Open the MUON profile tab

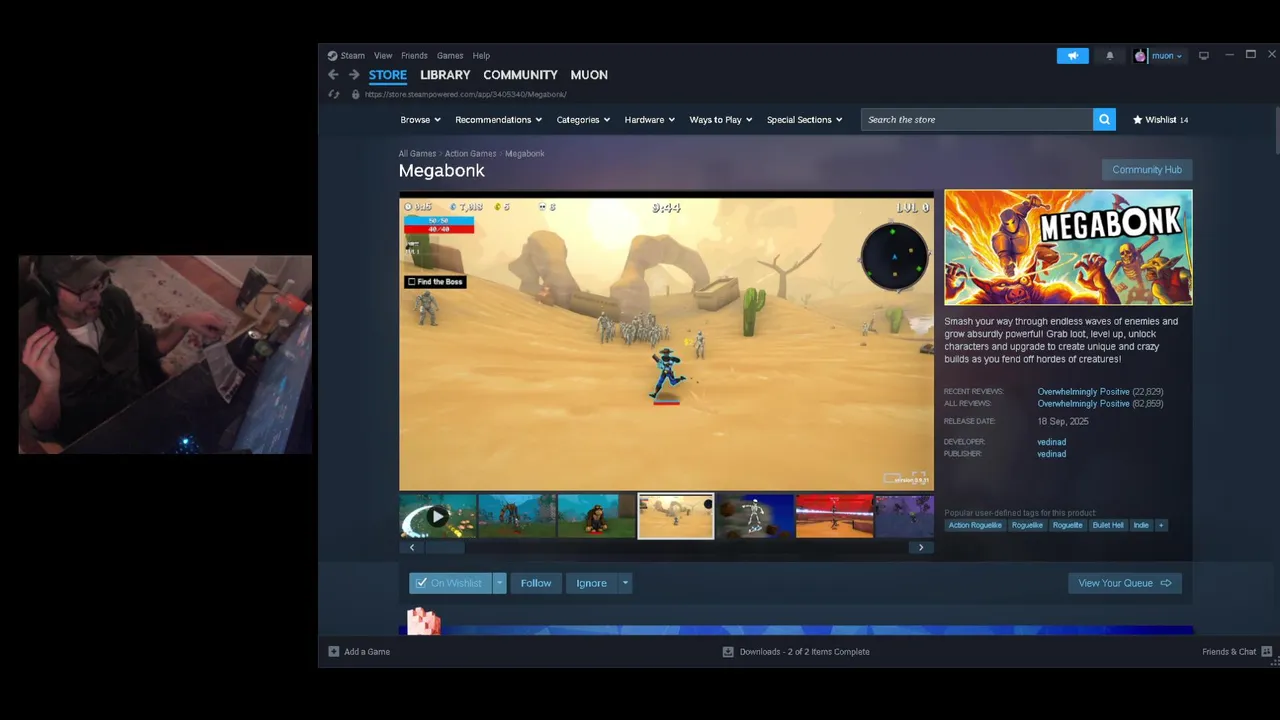click(589, 75)
